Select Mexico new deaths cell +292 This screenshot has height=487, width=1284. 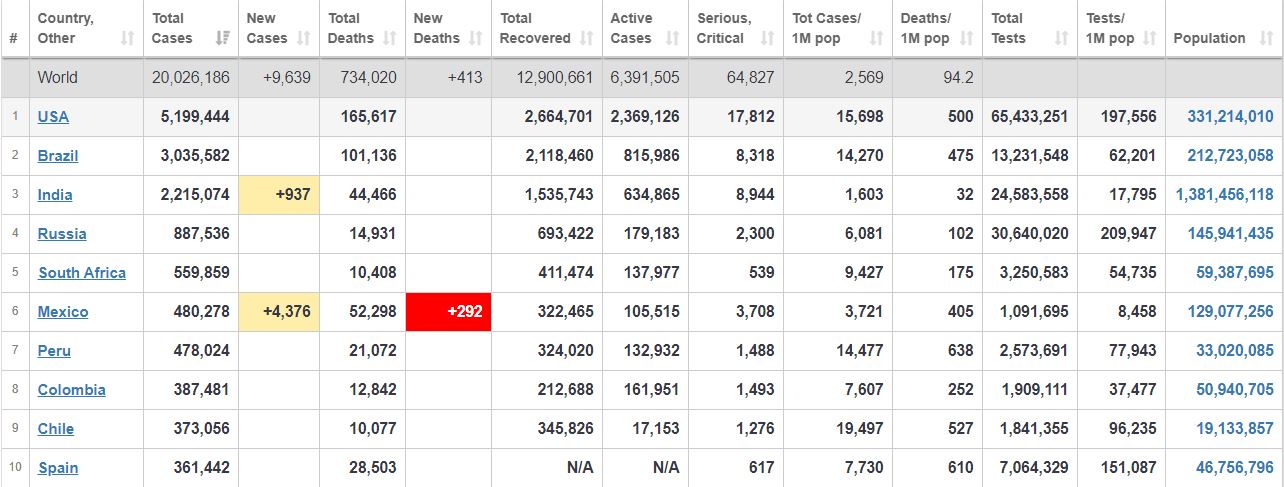tap(448, 311)
